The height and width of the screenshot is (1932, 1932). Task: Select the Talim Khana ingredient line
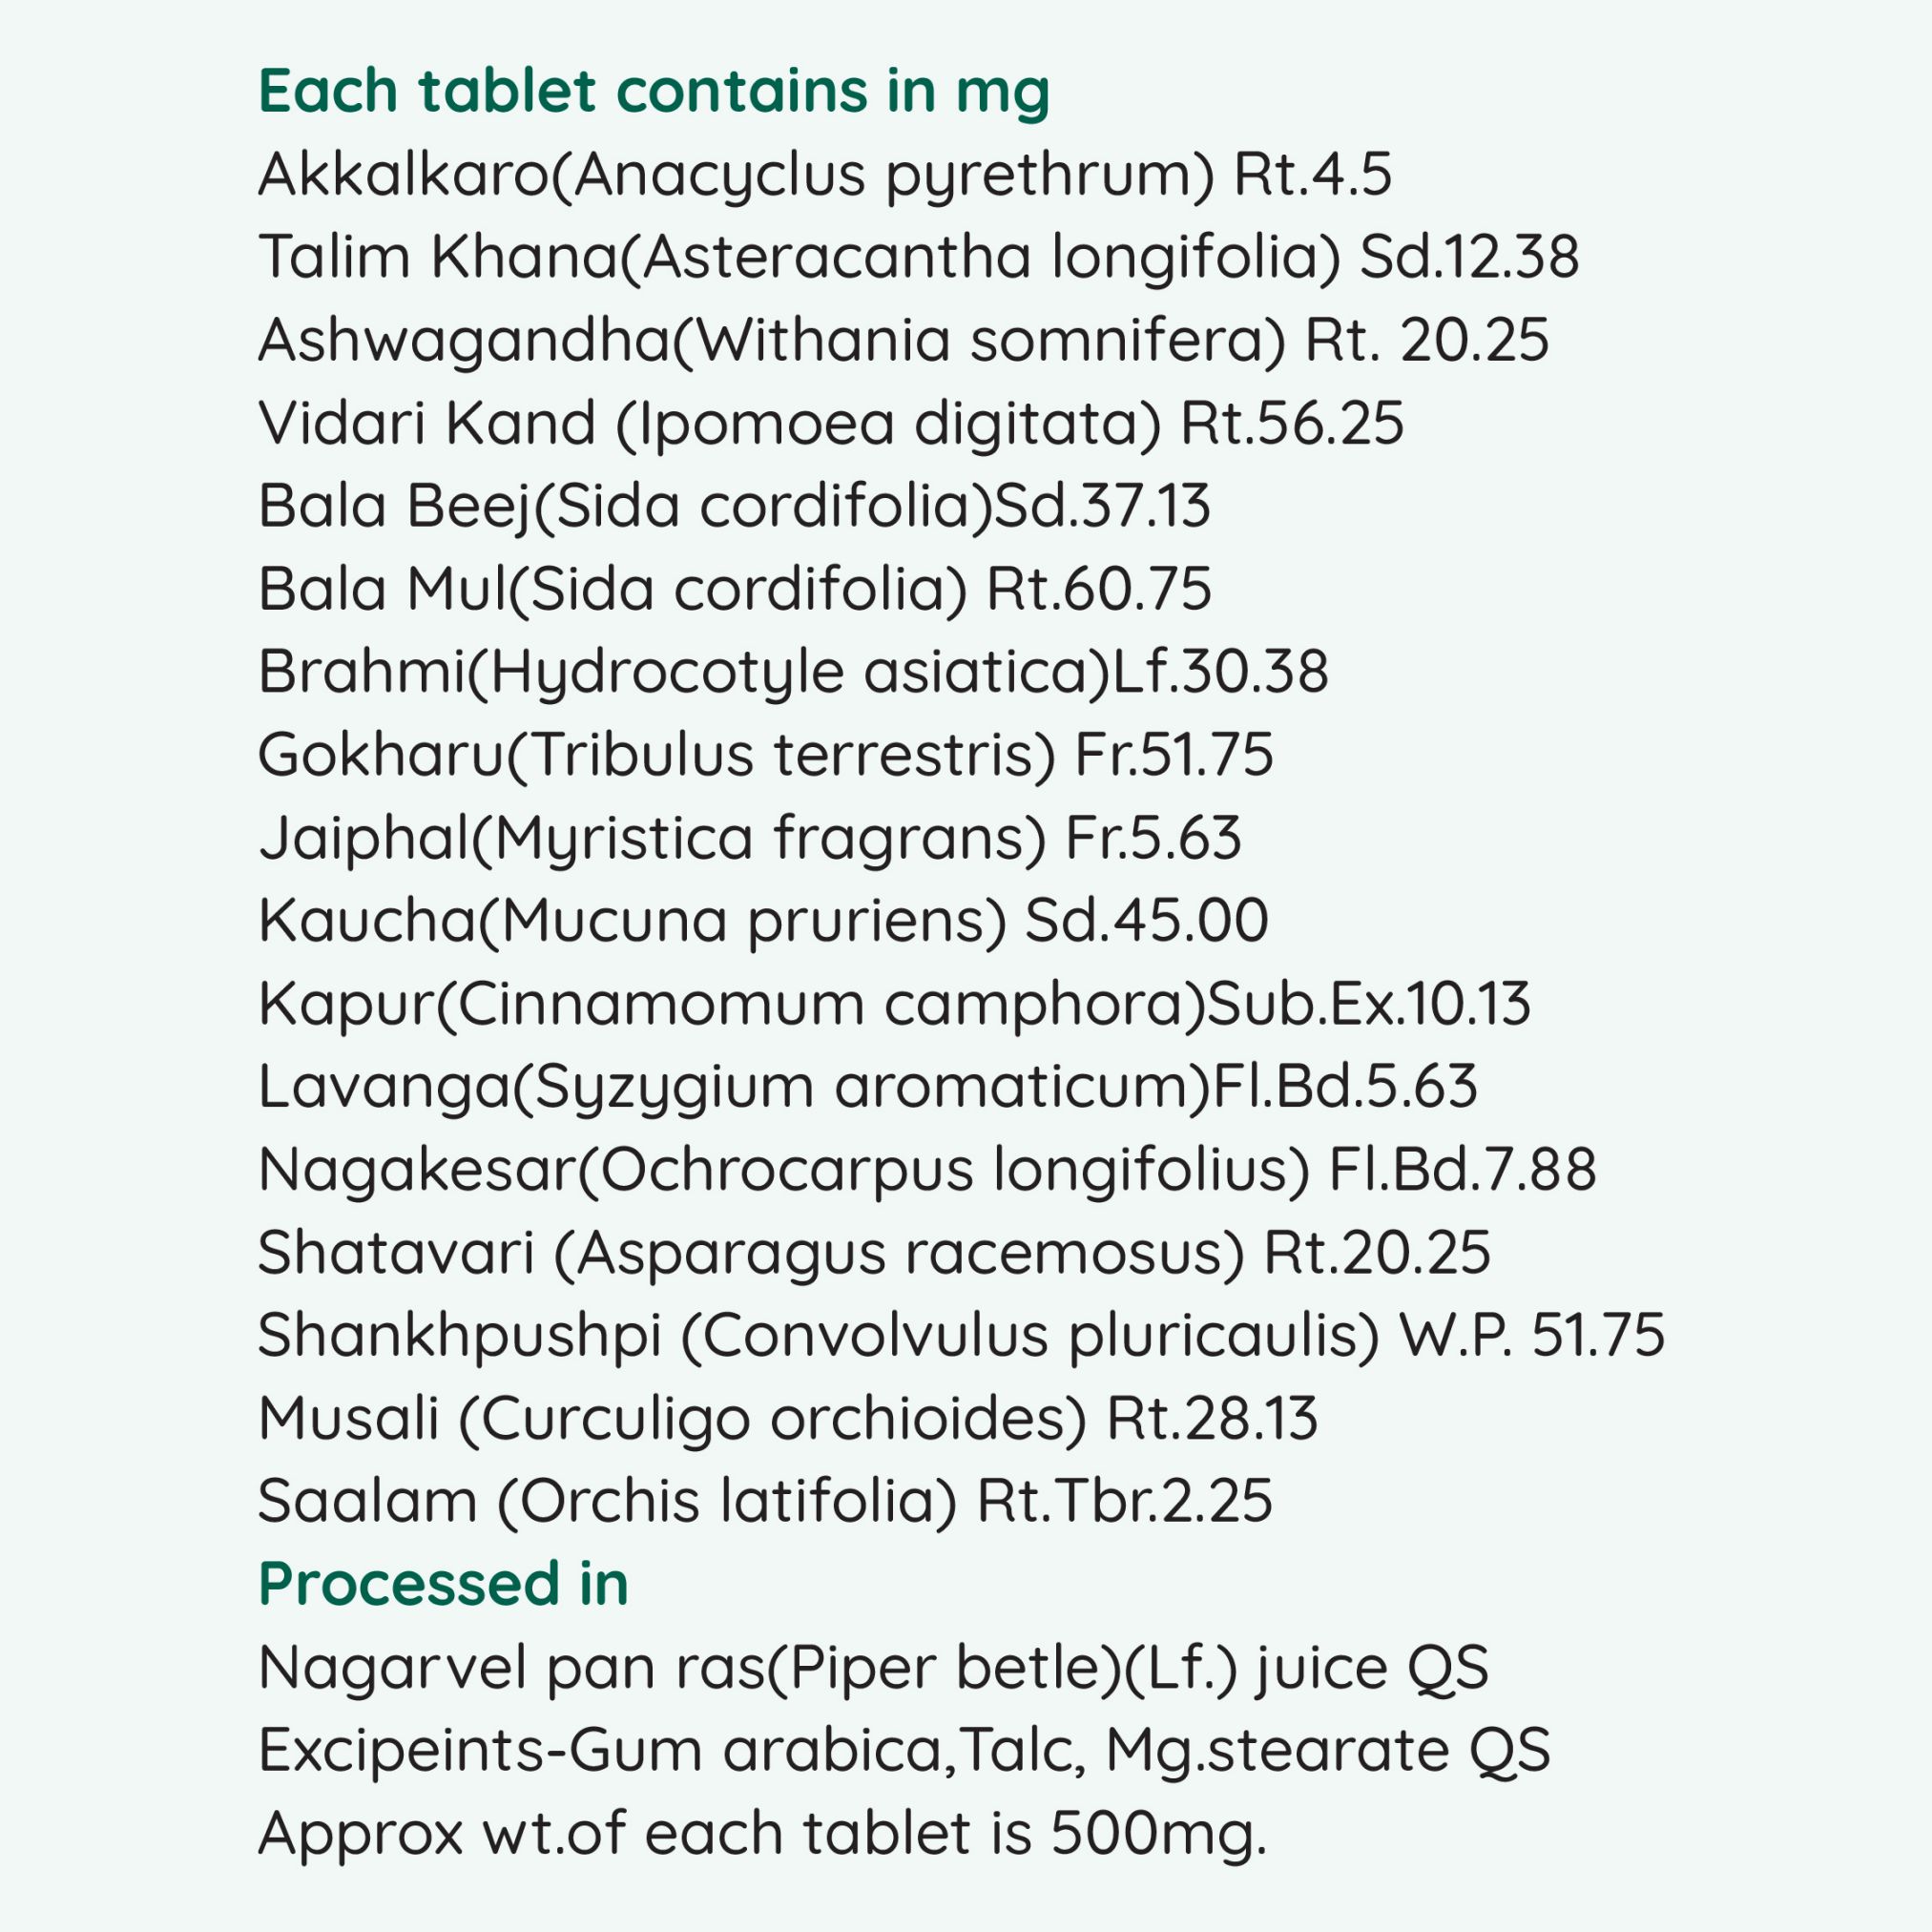point(919,258)
